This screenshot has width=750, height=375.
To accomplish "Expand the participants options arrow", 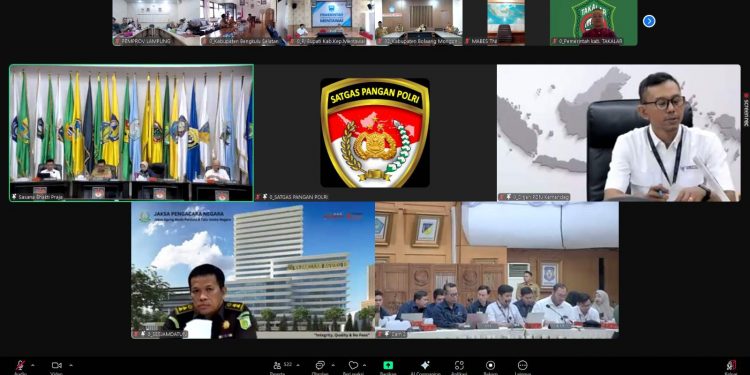I will click(298, 365).
